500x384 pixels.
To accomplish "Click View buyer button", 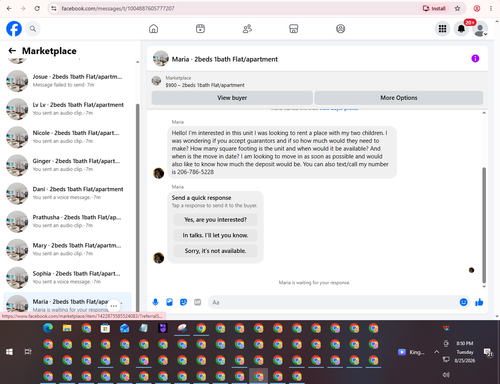I will click(x=232, y=98).
